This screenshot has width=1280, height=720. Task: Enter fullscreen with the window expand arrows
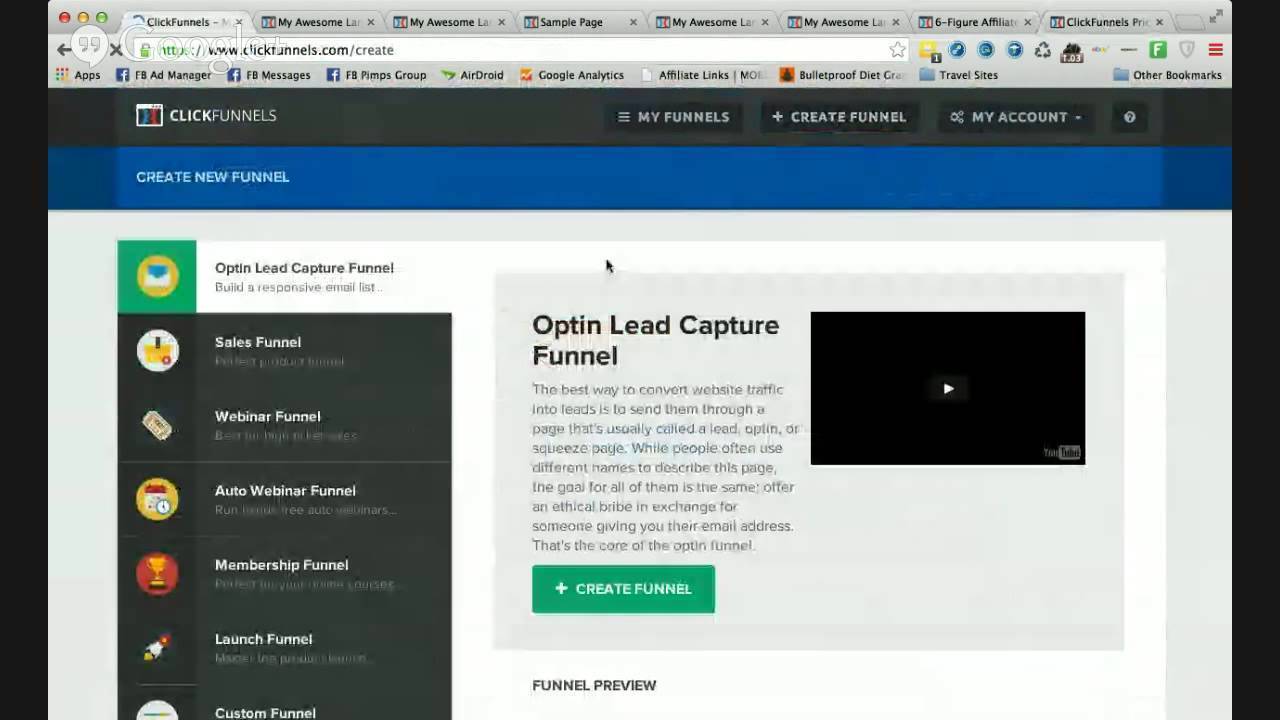point(1216,17)
